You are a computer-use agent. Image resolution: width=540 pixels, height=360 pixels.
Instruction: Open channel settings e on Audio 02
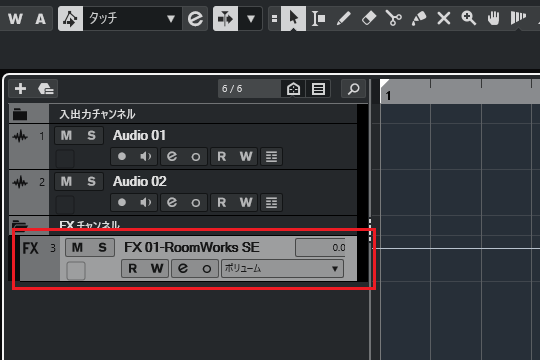pyautogui.click(x=172, y=202)
